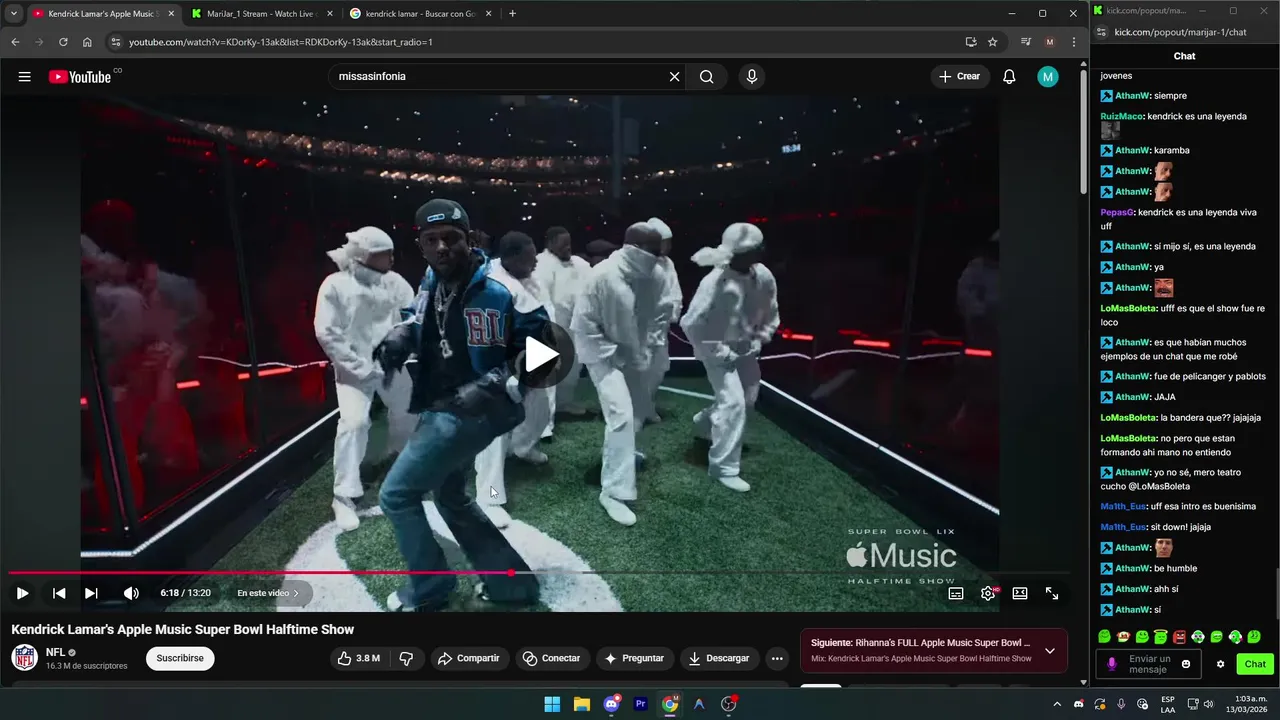Open media controls icon in Chrome toolbar
Screen dimensions: 1280x720
(1025, 42)
